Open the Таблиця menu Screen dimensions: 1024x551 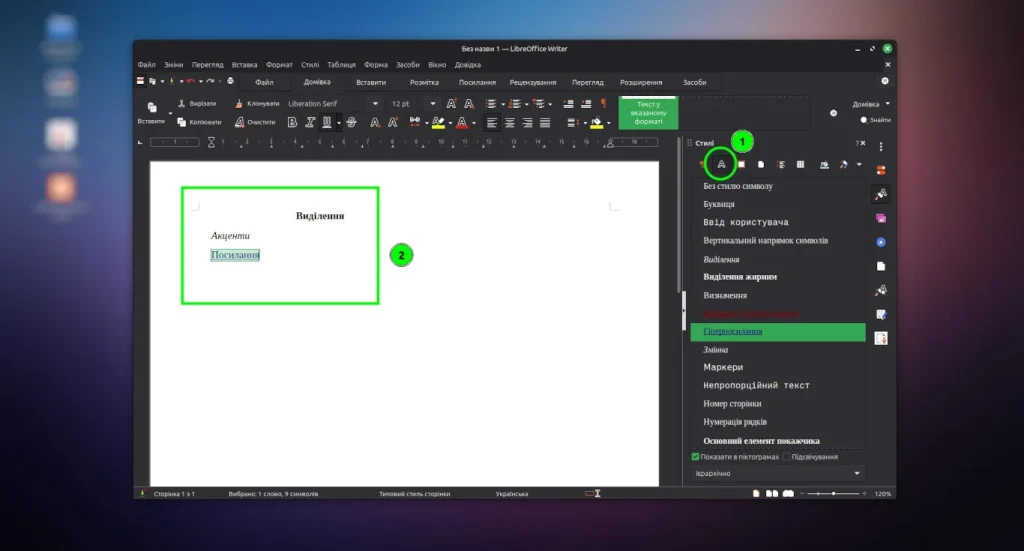coord(341,65)
